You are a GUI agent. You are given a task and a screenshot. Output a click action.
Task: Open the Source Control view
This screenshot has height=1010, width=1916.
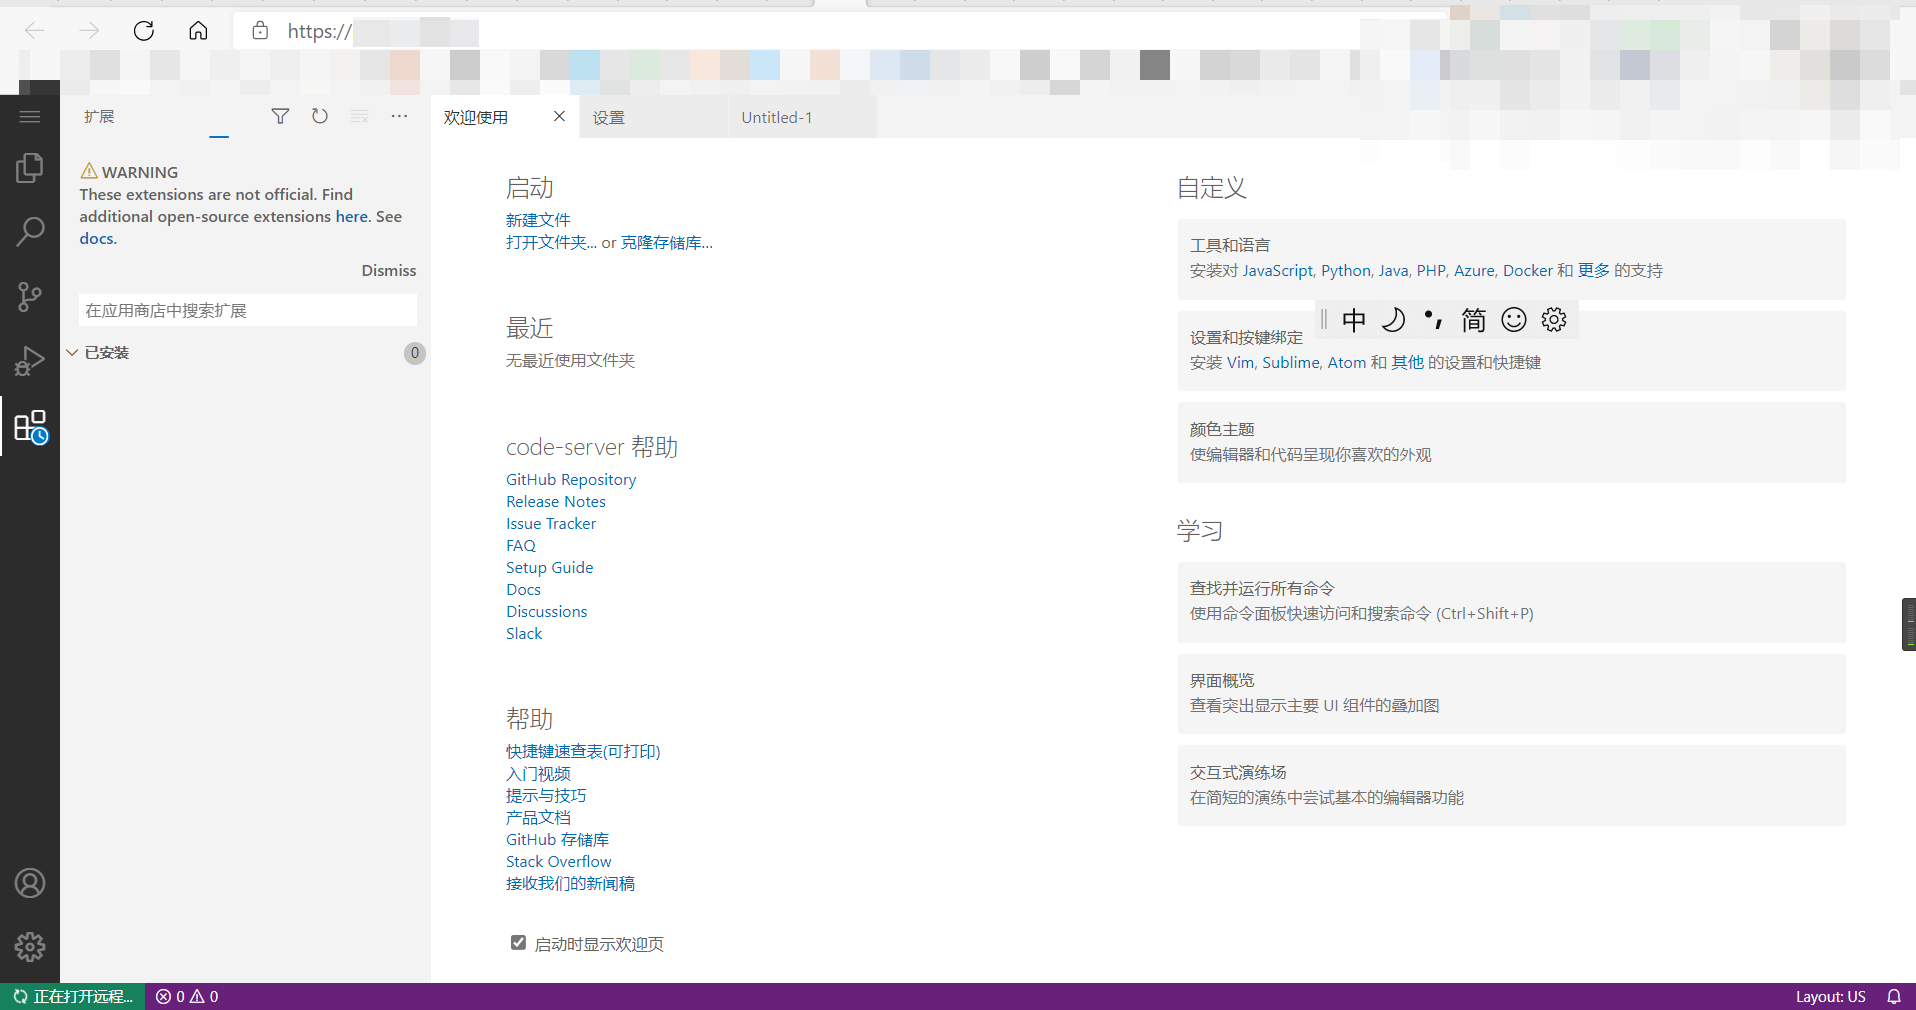pos(30,296)
